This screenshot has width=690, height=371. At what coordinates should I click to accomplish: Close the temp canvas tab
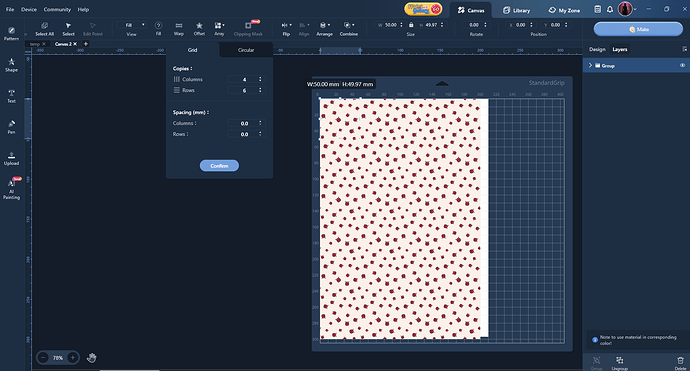tap(44, 44)
